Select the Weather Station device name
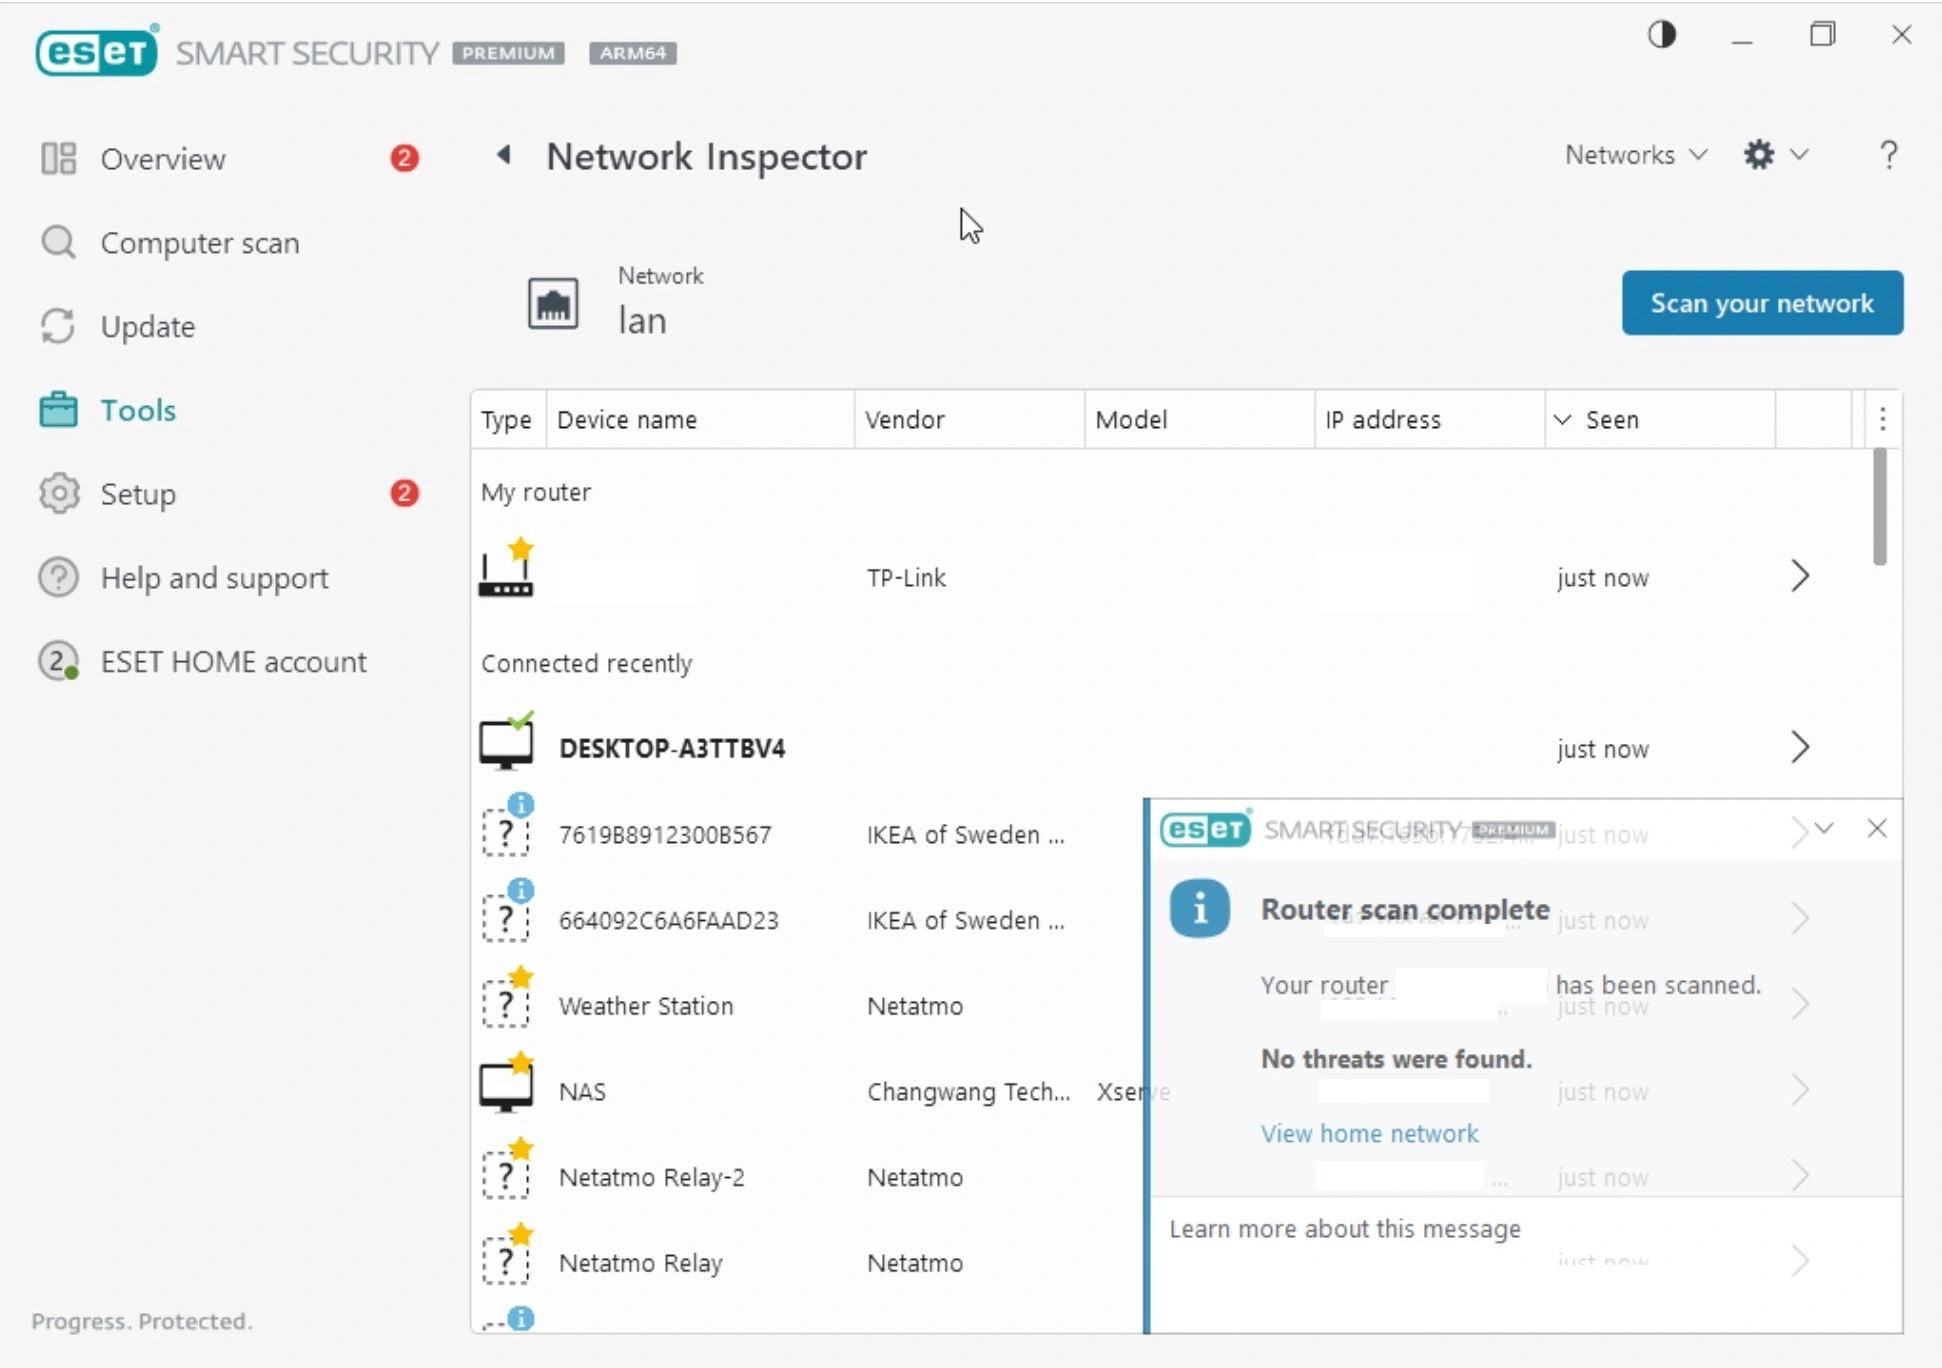Viewport: 1942px width, 1368px height. coord(646,1006)
